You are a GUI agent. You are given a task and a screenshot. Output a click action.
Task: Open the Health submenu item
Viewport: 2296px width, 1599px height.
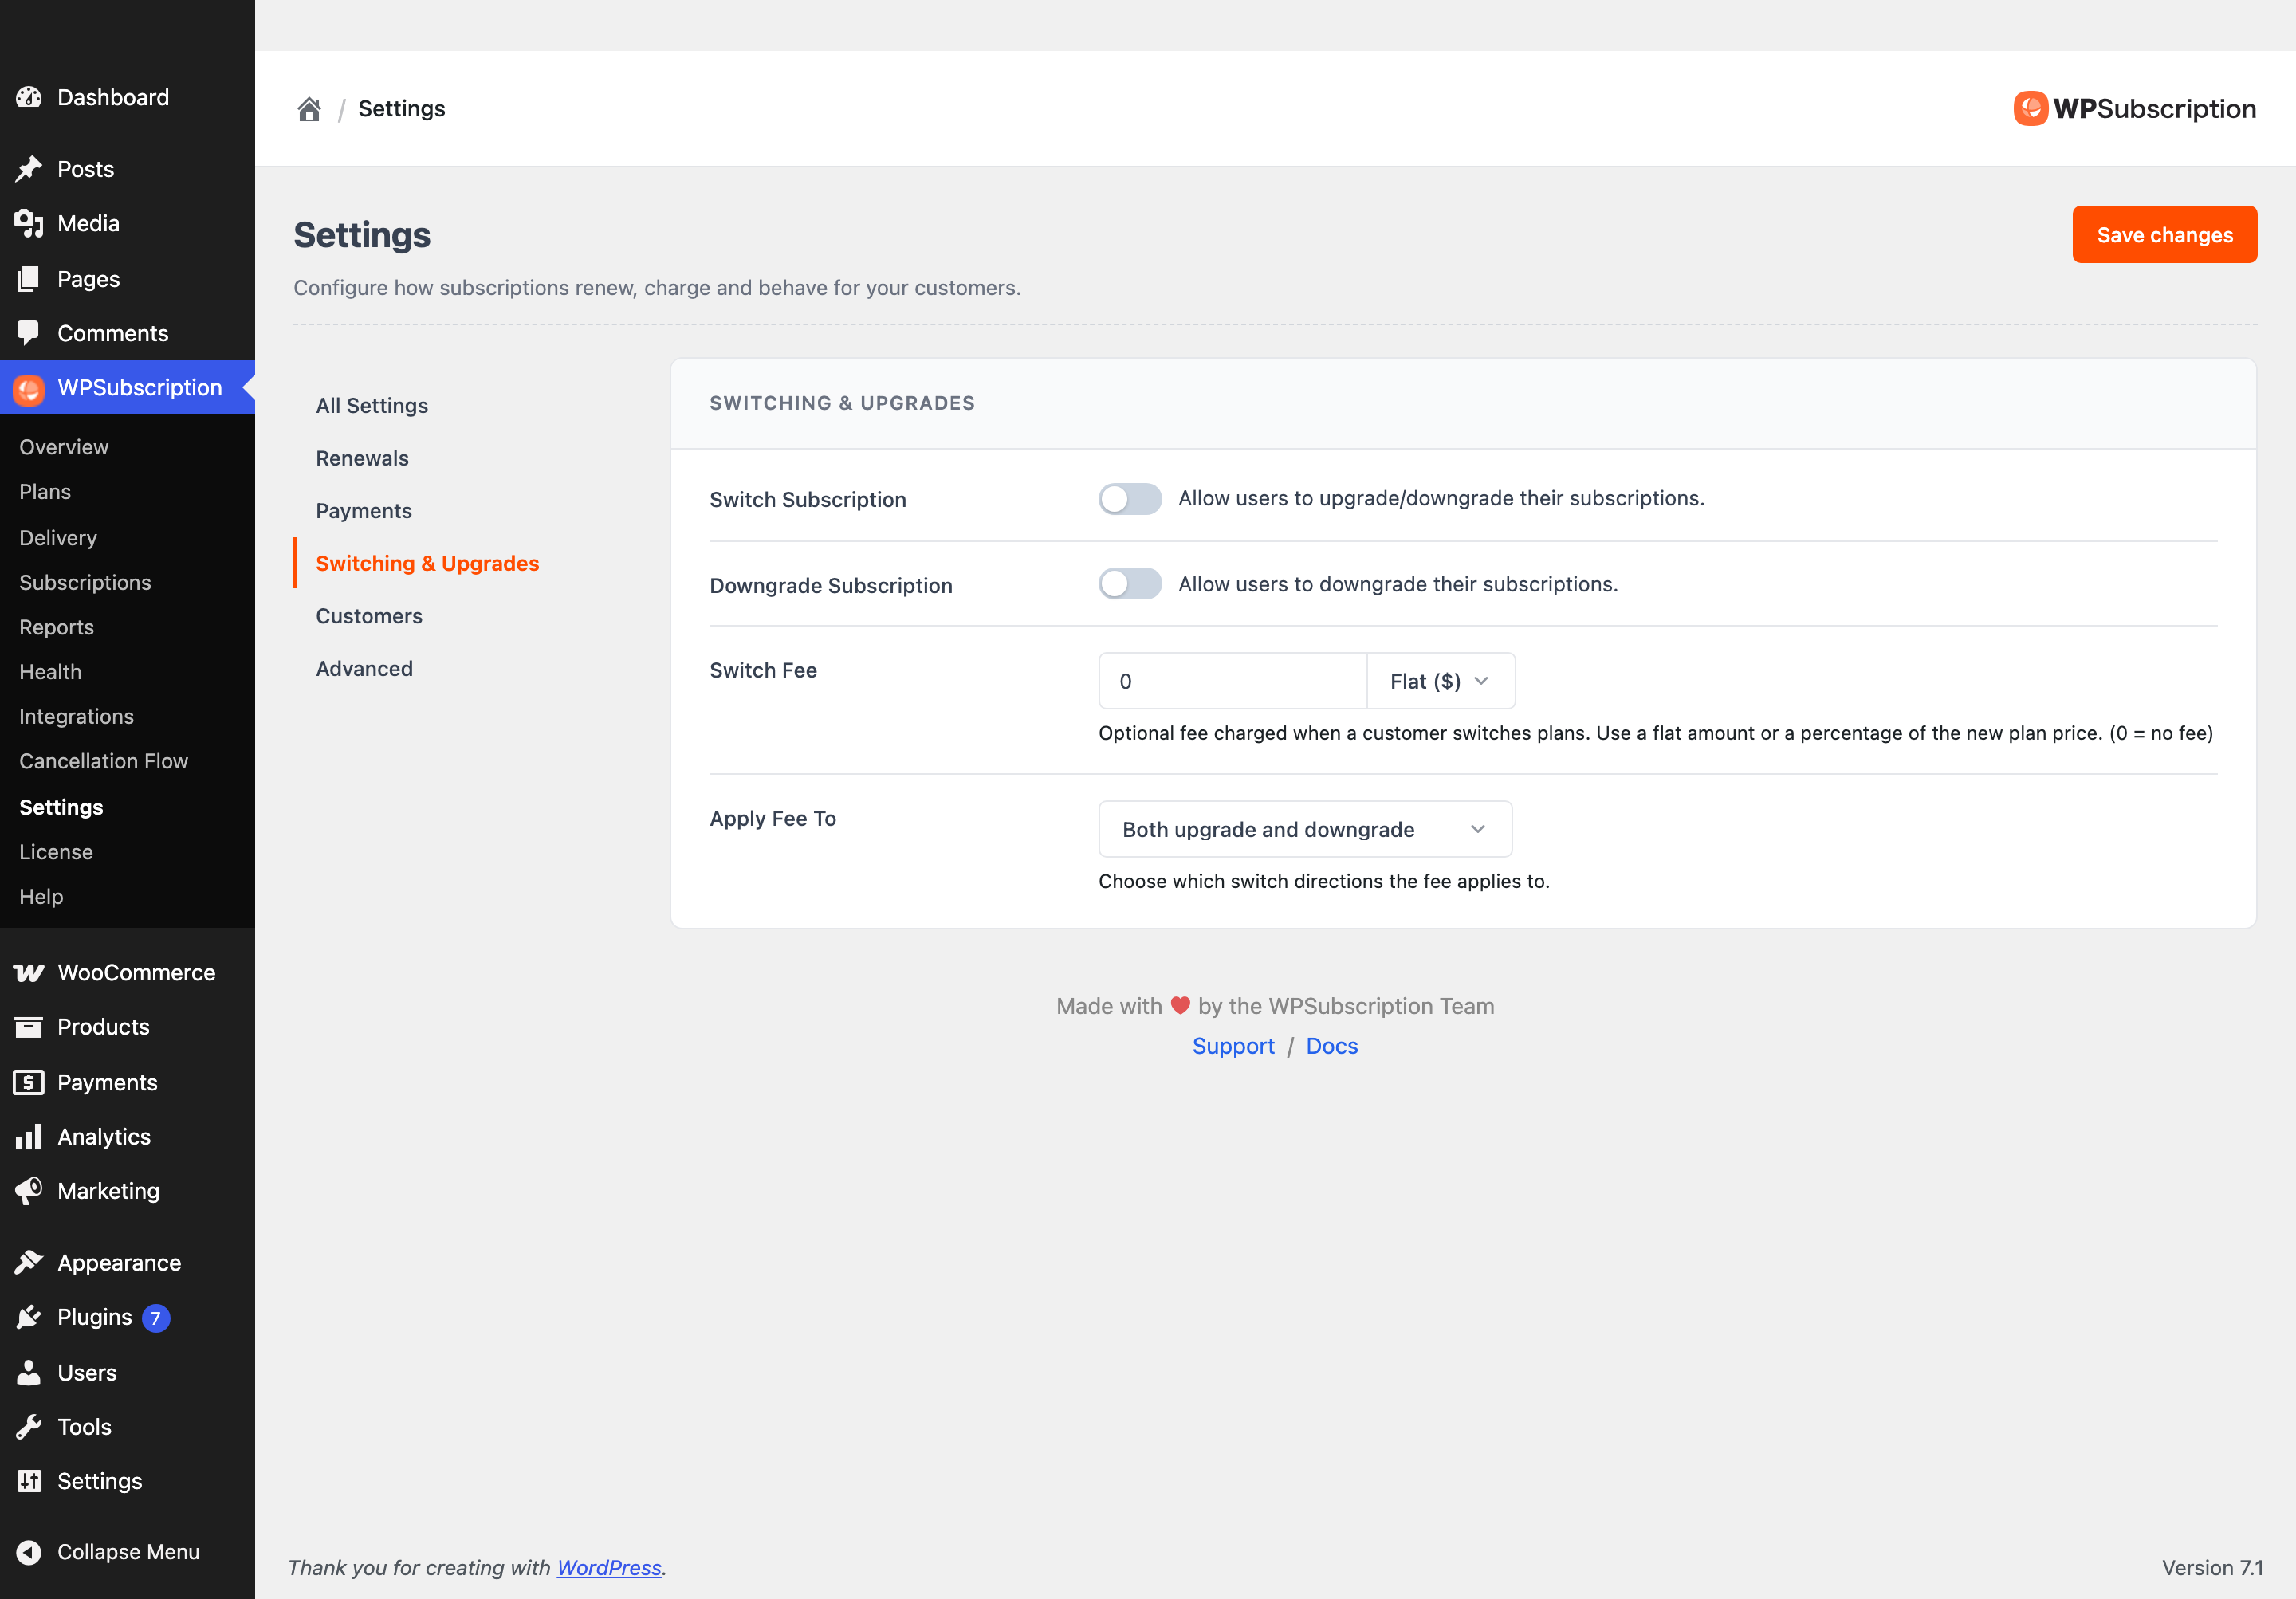click(50, 672)
